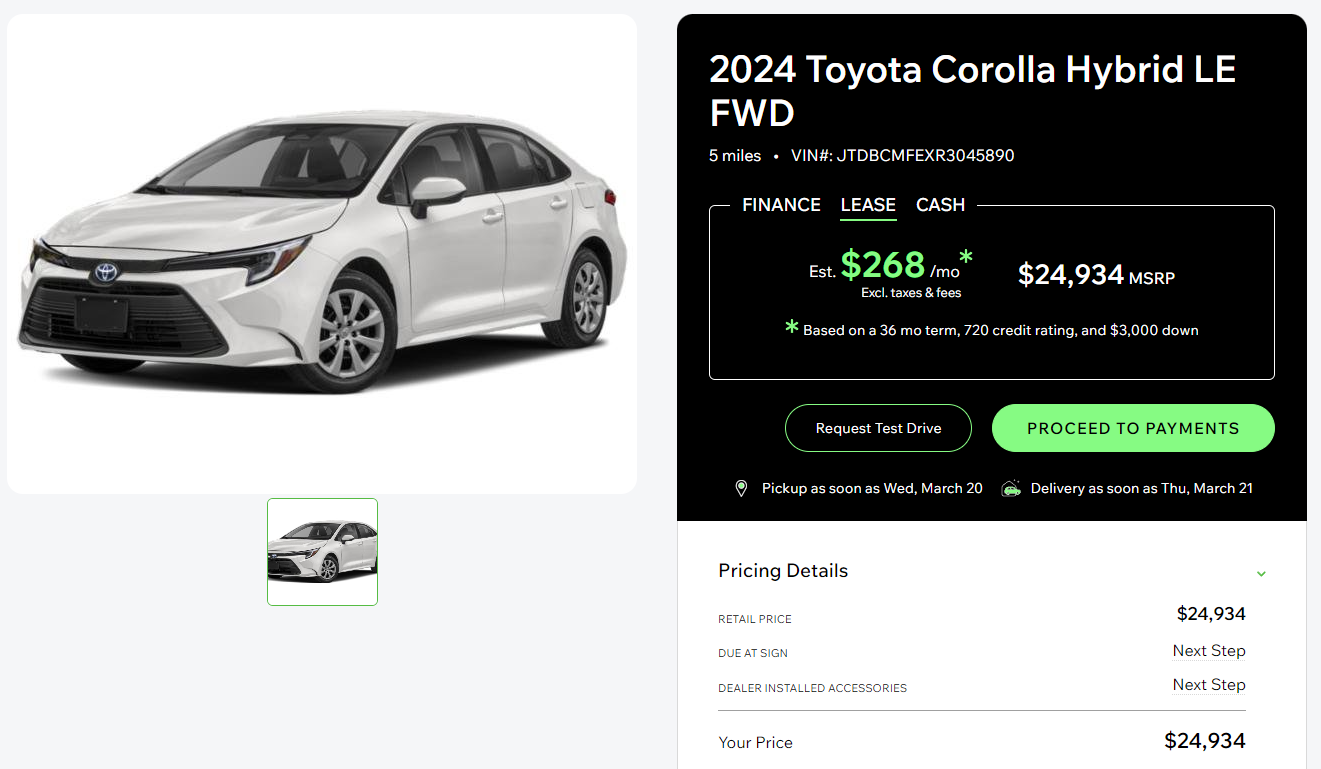Viewport: 1321px width, 769px height.
Task: Open Next Step for DUE AT SIGN
Action: click(x=1208, y=651)
